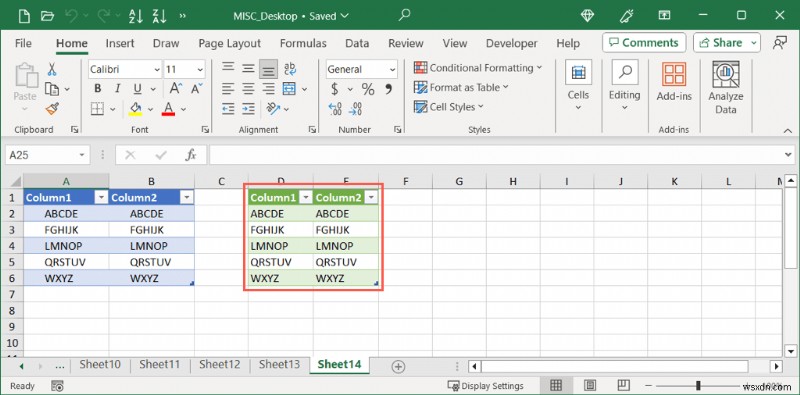This screenshot has width=800, height=395.
Task: Decrease decimal places
Action: (x=355, y=109)
